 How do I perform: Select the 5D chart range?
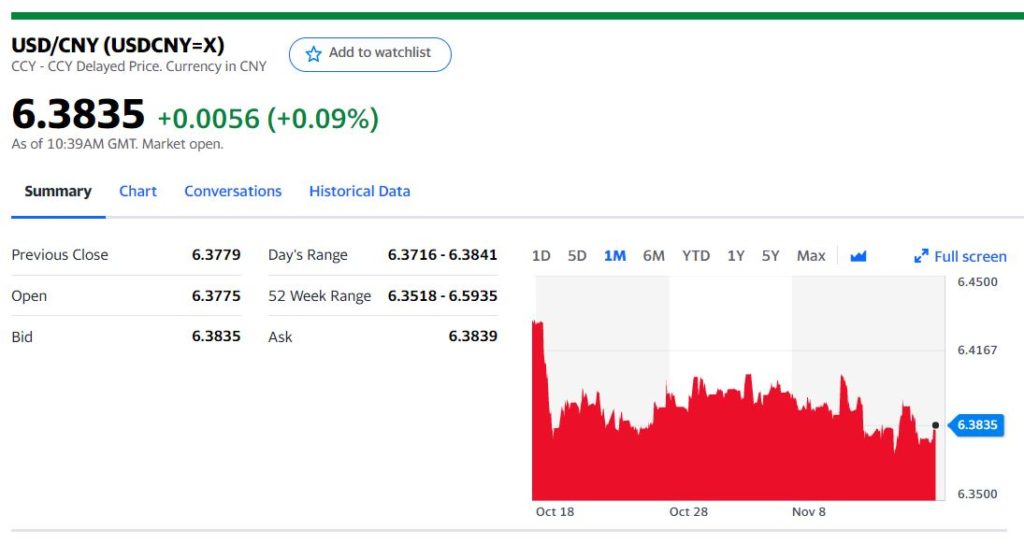[577, 256]
